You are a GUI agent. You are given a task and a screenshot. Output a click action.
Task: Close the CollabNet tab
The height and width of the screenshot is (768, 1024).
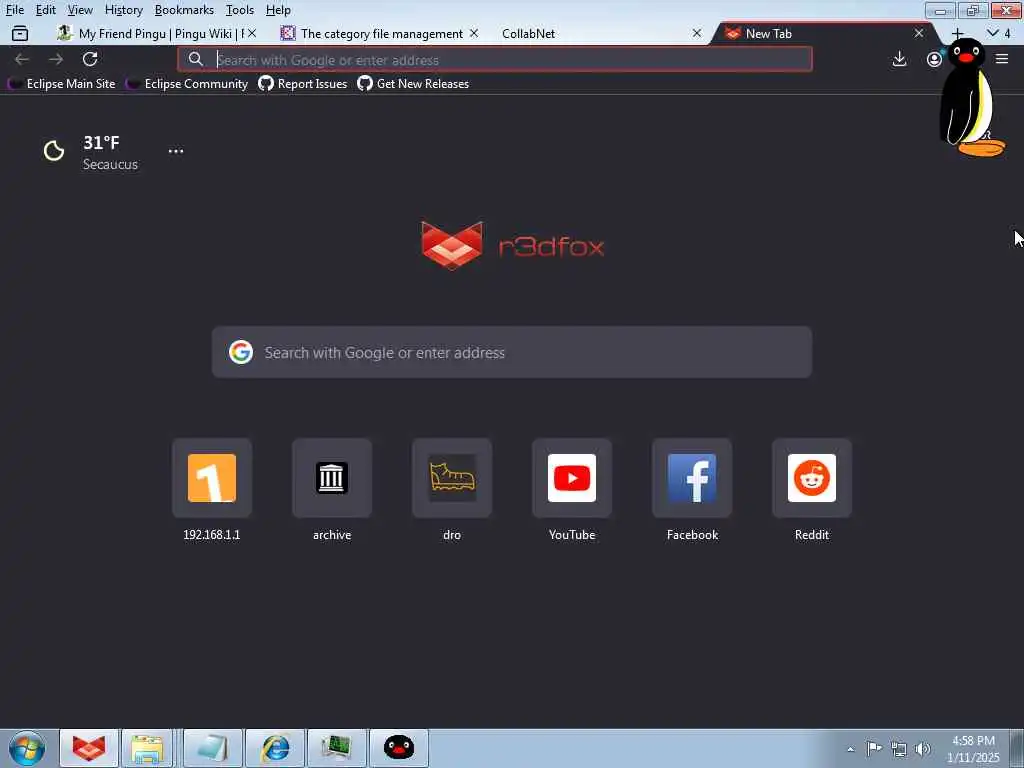pos(697,33)
